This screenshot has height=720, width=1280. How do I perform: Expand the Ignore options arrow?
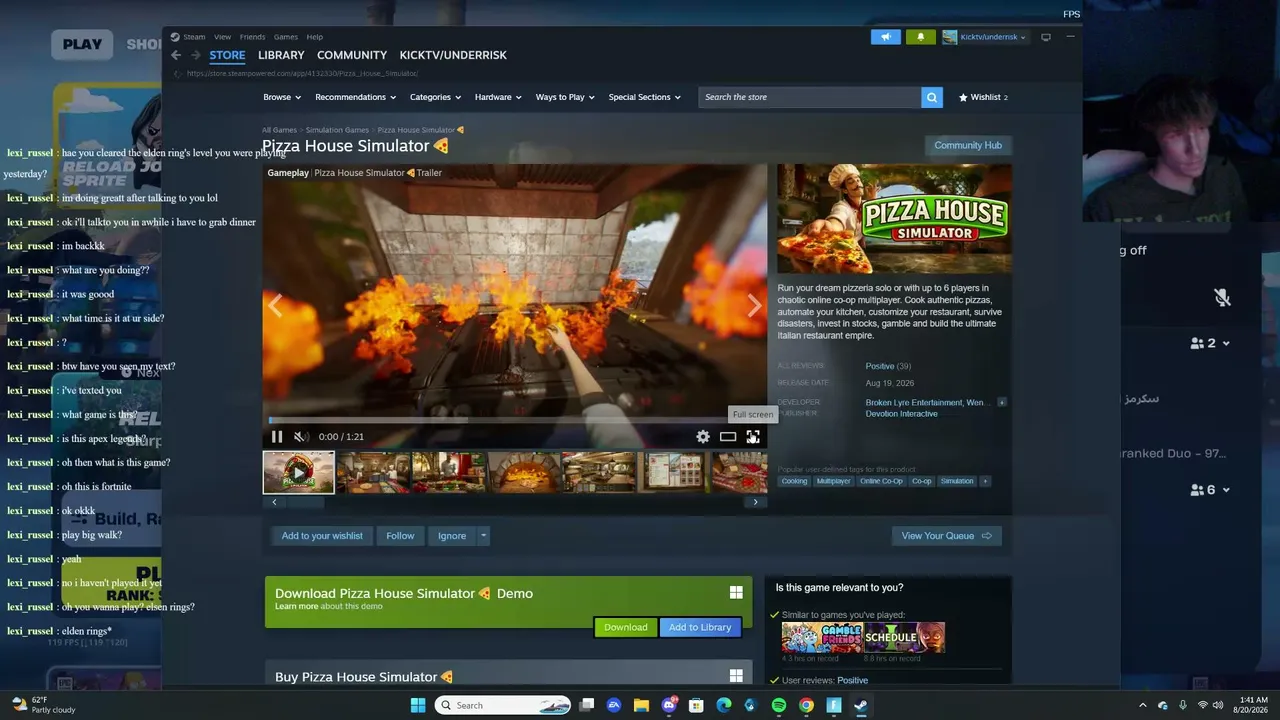coord(483,536)
